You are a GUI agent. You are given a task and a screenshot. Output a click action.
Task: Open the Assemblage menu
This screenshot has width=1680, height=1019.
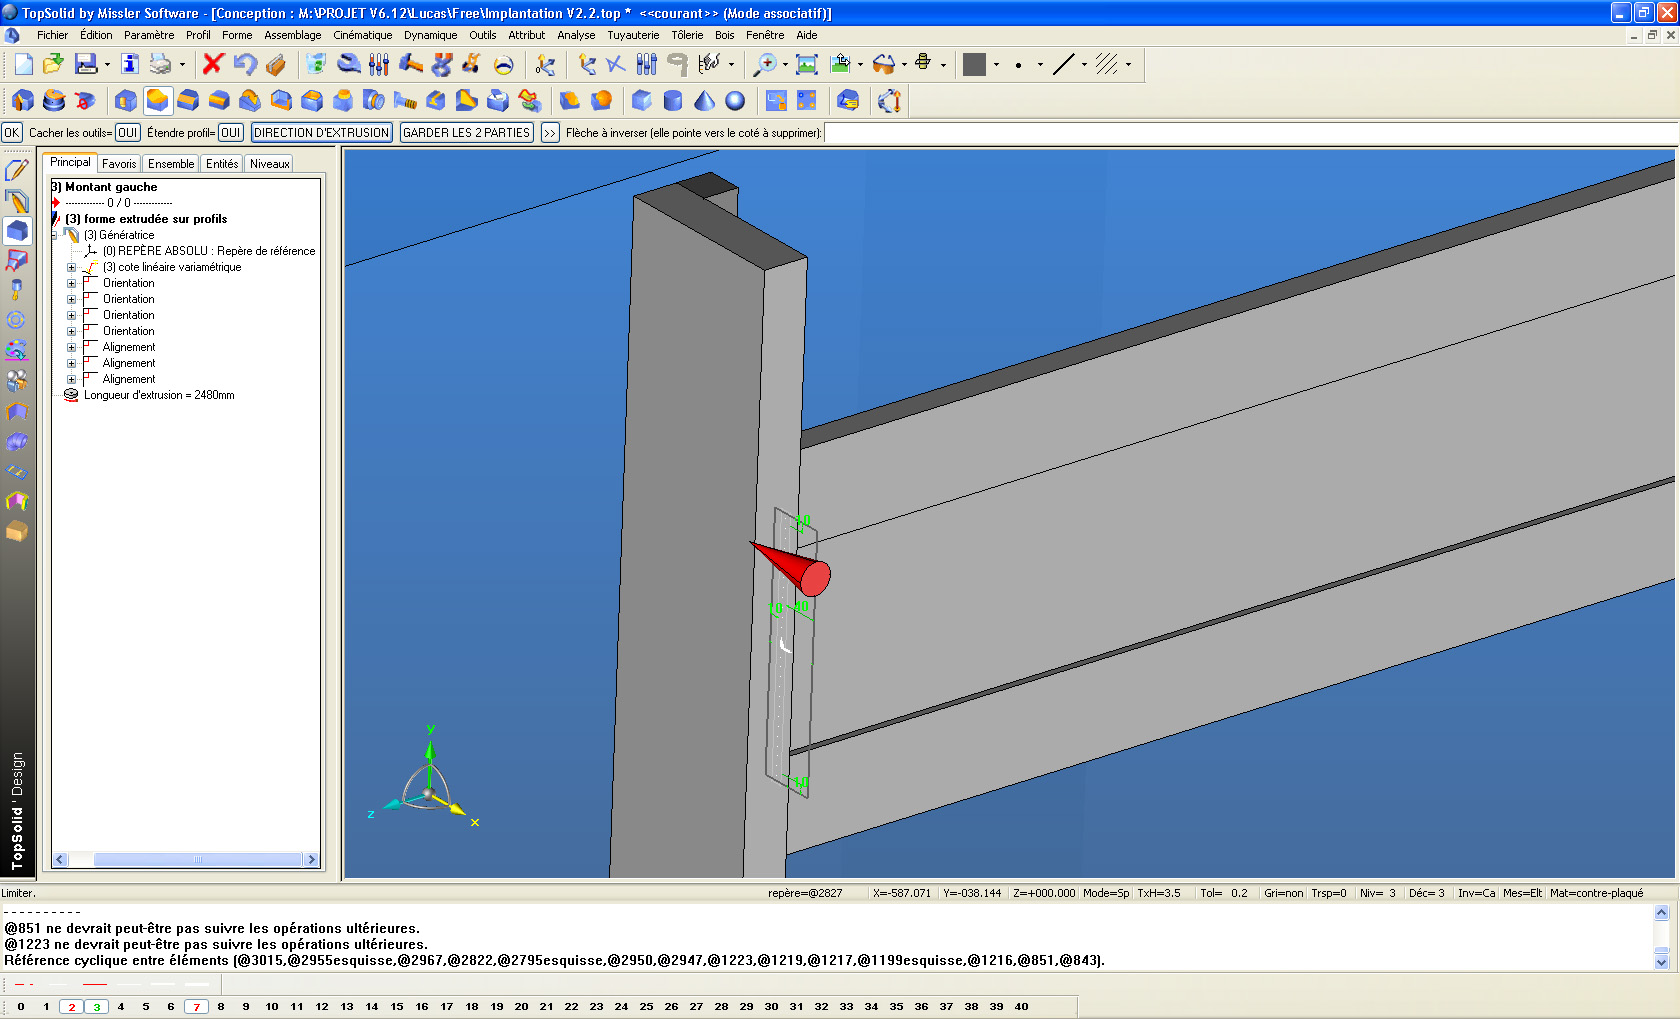coord(292,35)
